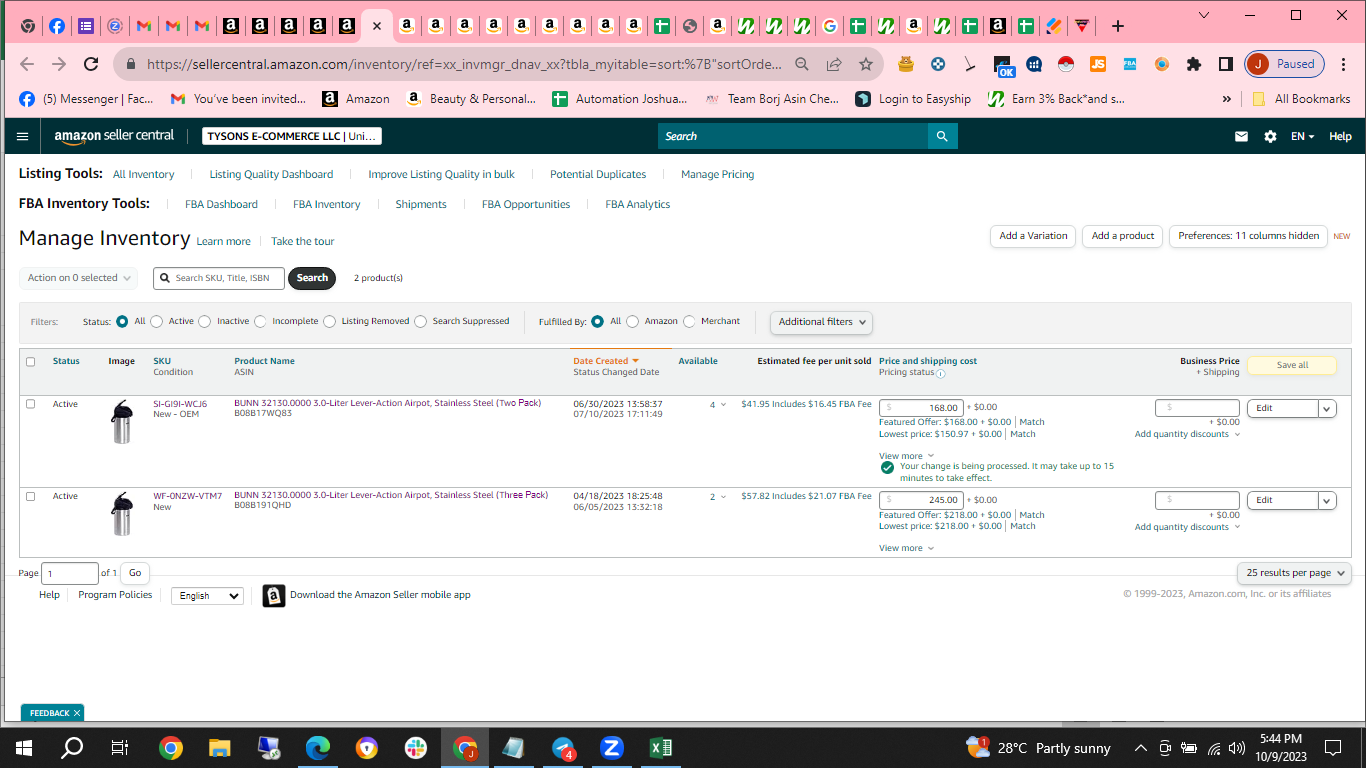Image resolution: width=1366 pixels, height=768 pixels.
Task: Select the checkbox for SKU WF-0NZW-VTM7
Action: [30, 496]
